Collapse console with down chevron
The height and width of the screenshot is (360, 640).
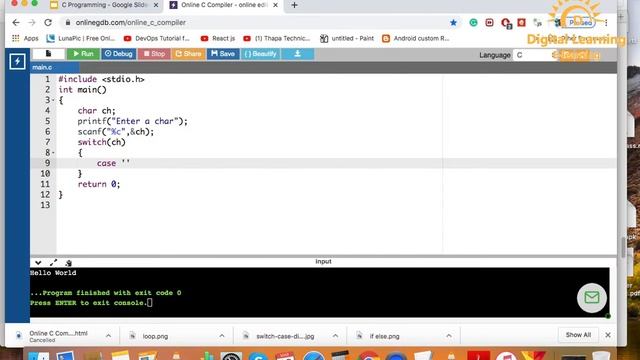click(38, 263)
